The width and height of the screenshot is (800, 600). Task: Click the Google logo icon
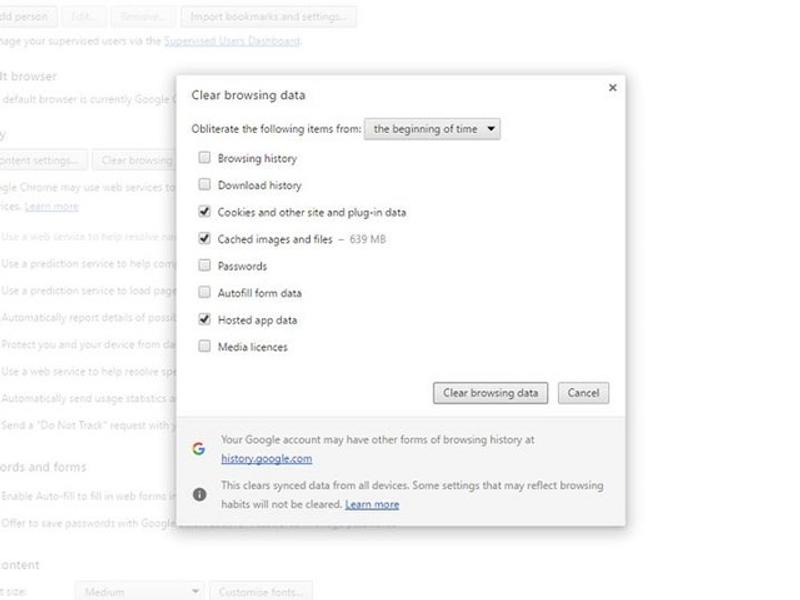coord(199,449)
